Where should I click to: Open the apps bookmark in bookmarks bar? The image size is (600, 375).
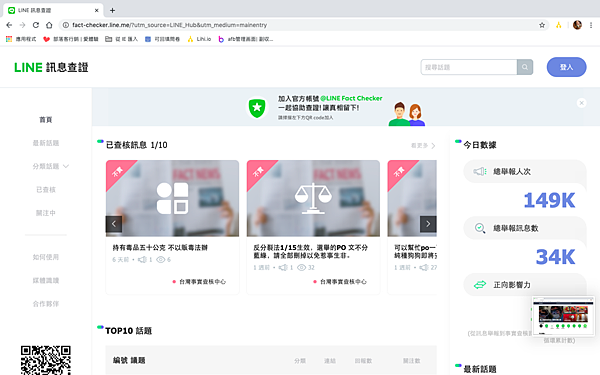pos(21,39)
